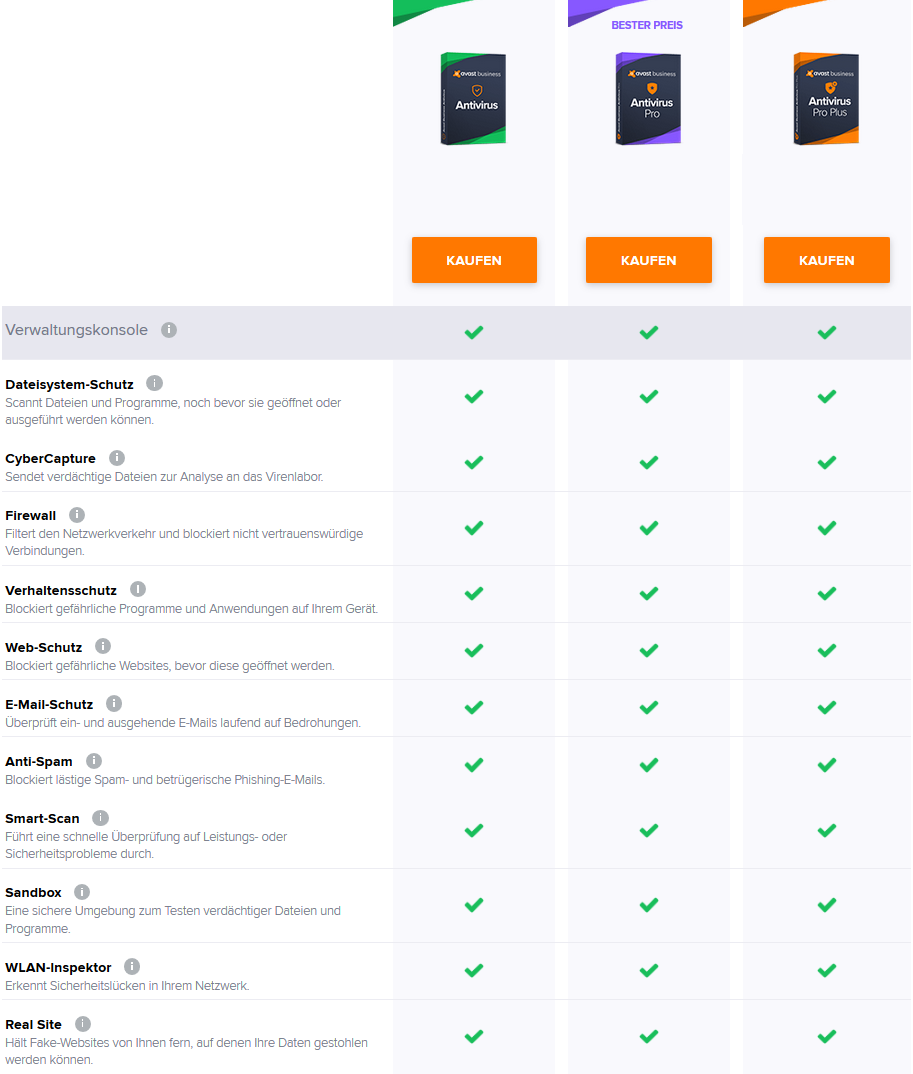Image resolution: width=913 pixels, height=1074 pixels.
Task: Click info icon beside E-Mail-Schutz
Action: [114, 704]
